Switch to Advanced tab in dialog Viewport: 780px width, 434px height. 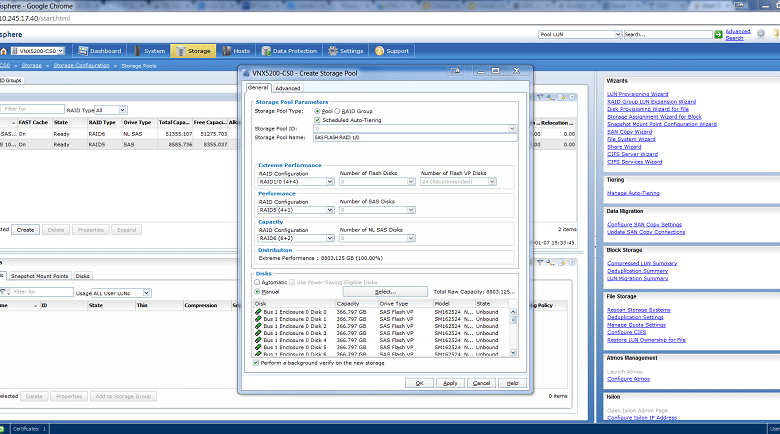pos(288,88)
